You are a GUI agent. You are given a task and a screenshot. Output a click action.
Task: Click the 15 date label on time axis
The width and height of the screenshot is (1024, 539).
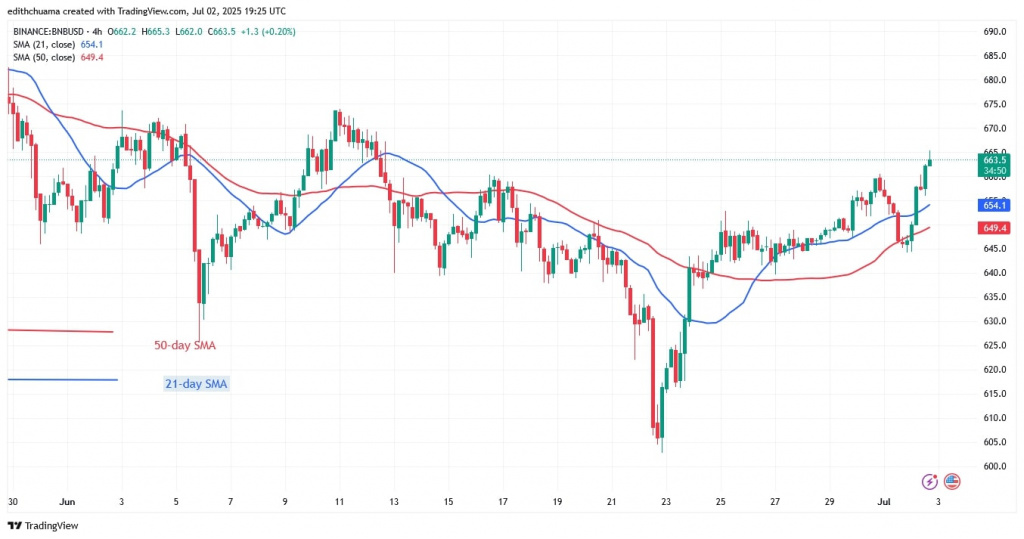448,502
